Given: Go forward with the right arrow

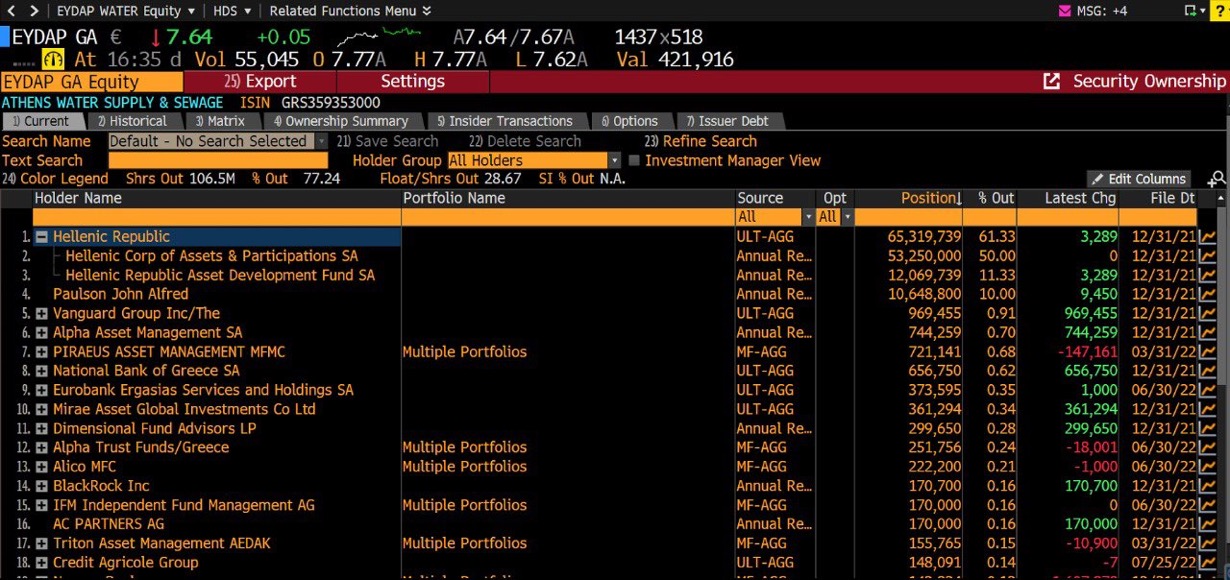Looking at the screenshot, I should pos(33,11).
